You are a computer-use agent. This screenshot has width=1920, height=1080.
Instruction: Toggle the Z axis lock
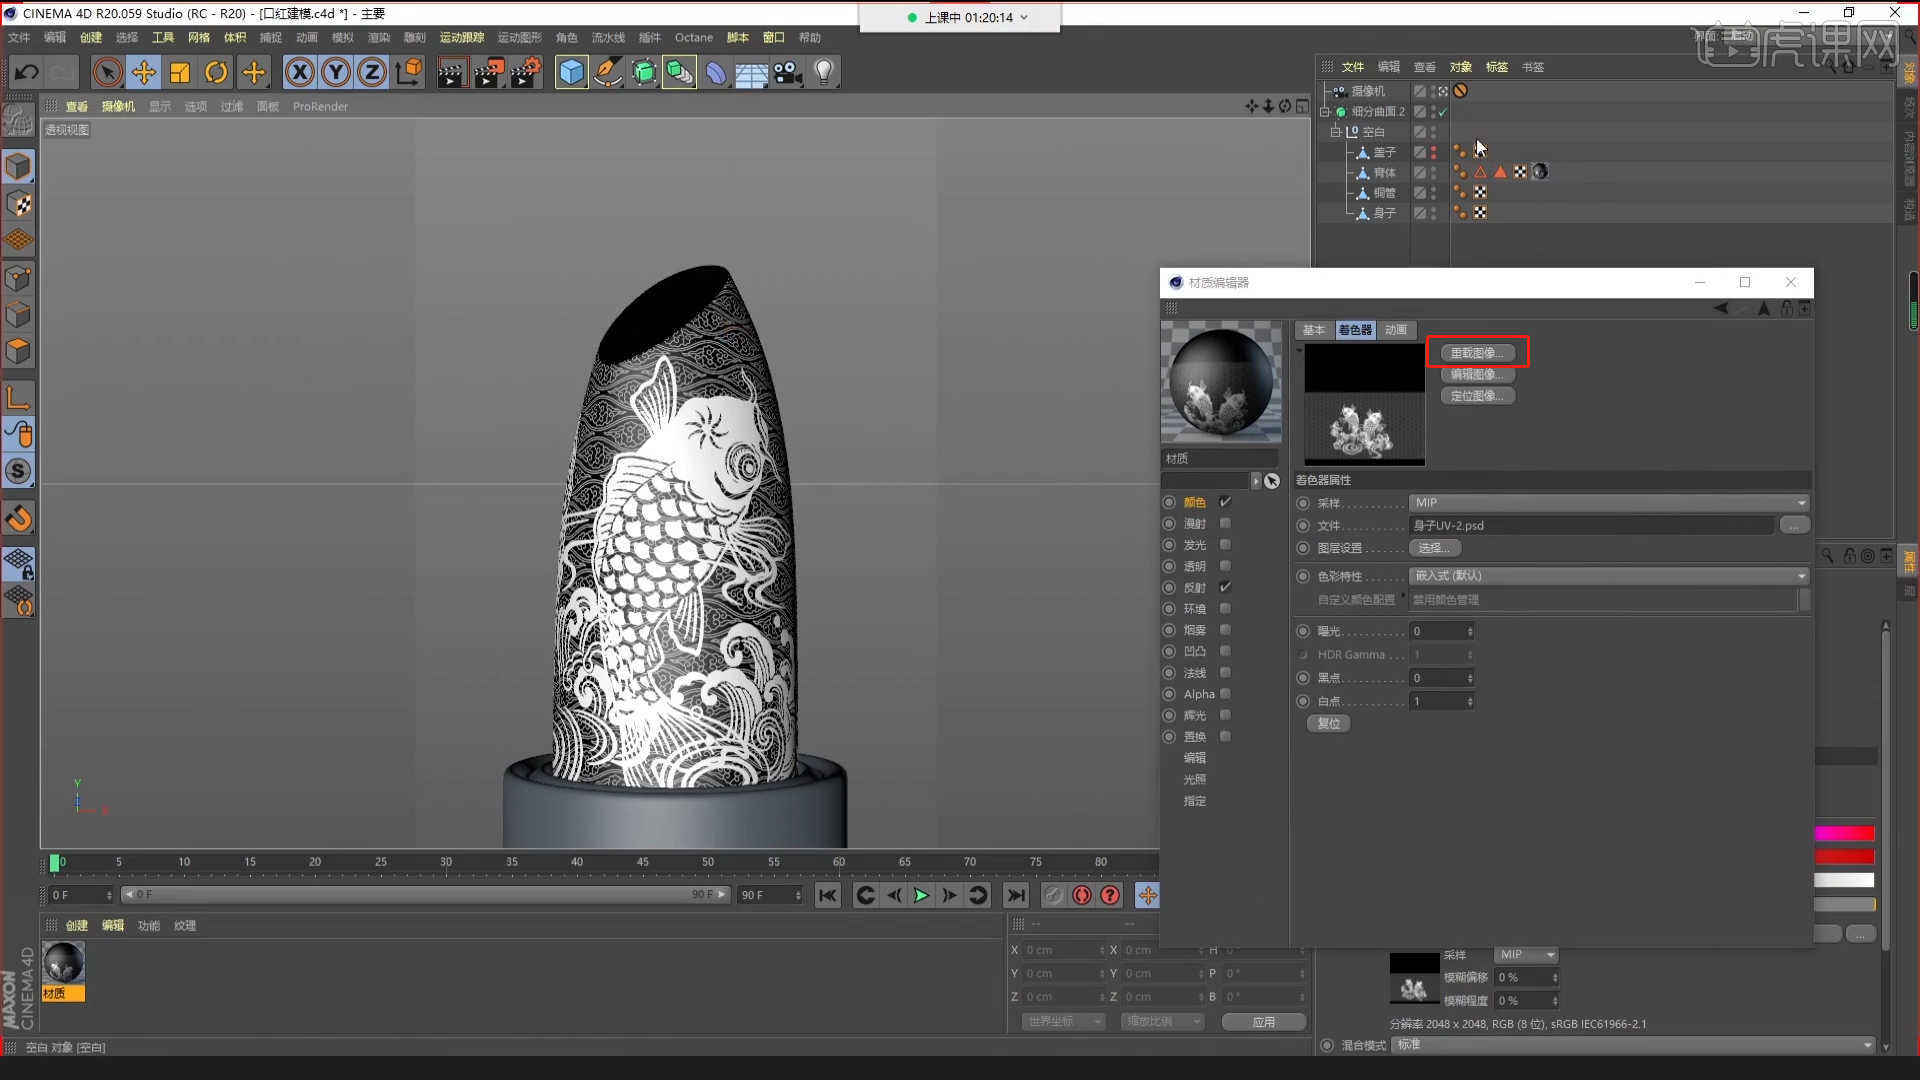[372, 72]
